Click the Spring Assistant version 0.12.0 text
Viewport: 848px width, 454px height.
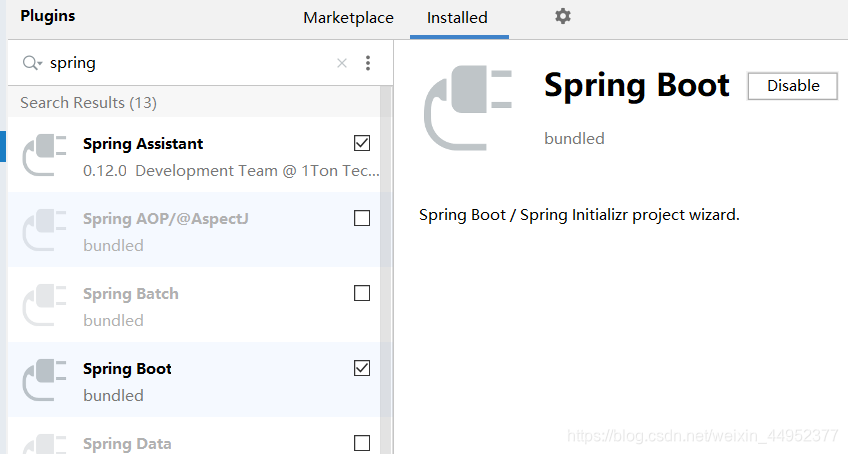coord(105,171)
